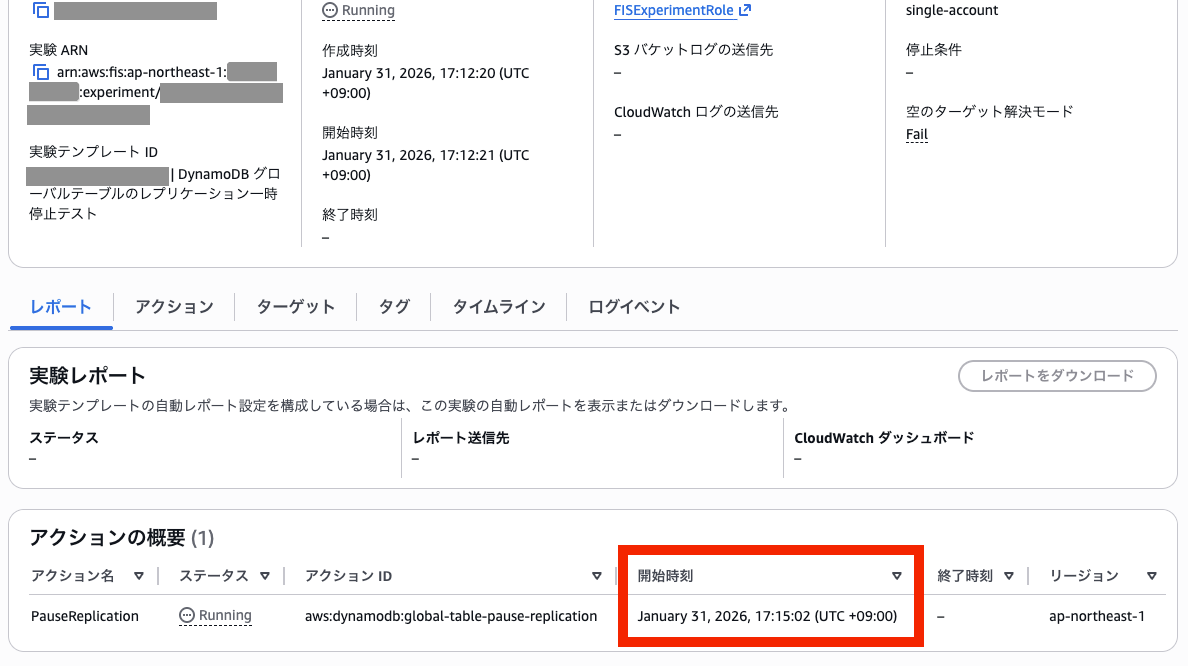Open the 終了時刻 column dropdown
The width and height of the screenshot is (1188, 666).
pos(1009,575)
